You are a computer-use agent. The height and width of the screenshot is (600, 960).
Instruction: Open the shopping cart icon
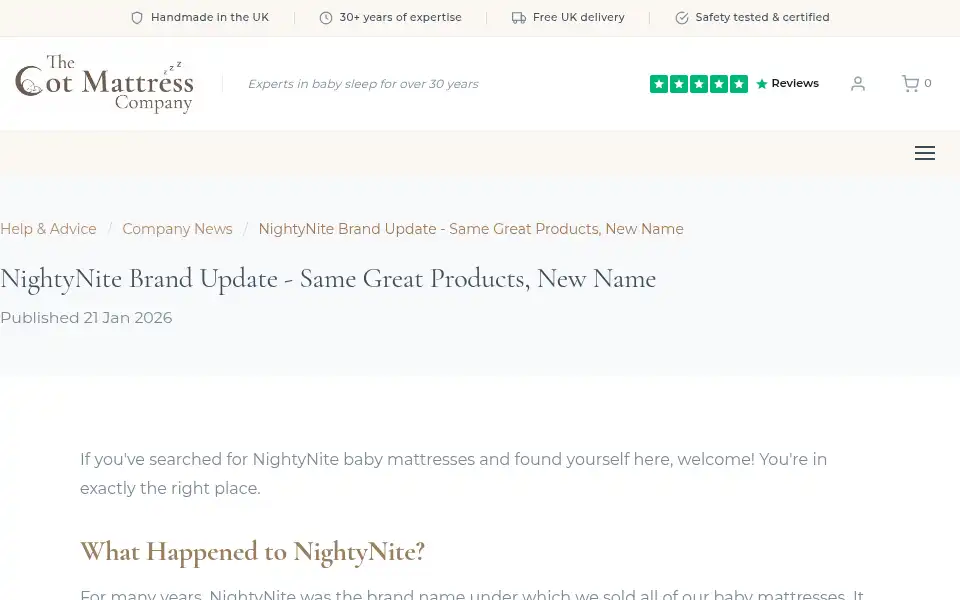click(x=910, y=83)
